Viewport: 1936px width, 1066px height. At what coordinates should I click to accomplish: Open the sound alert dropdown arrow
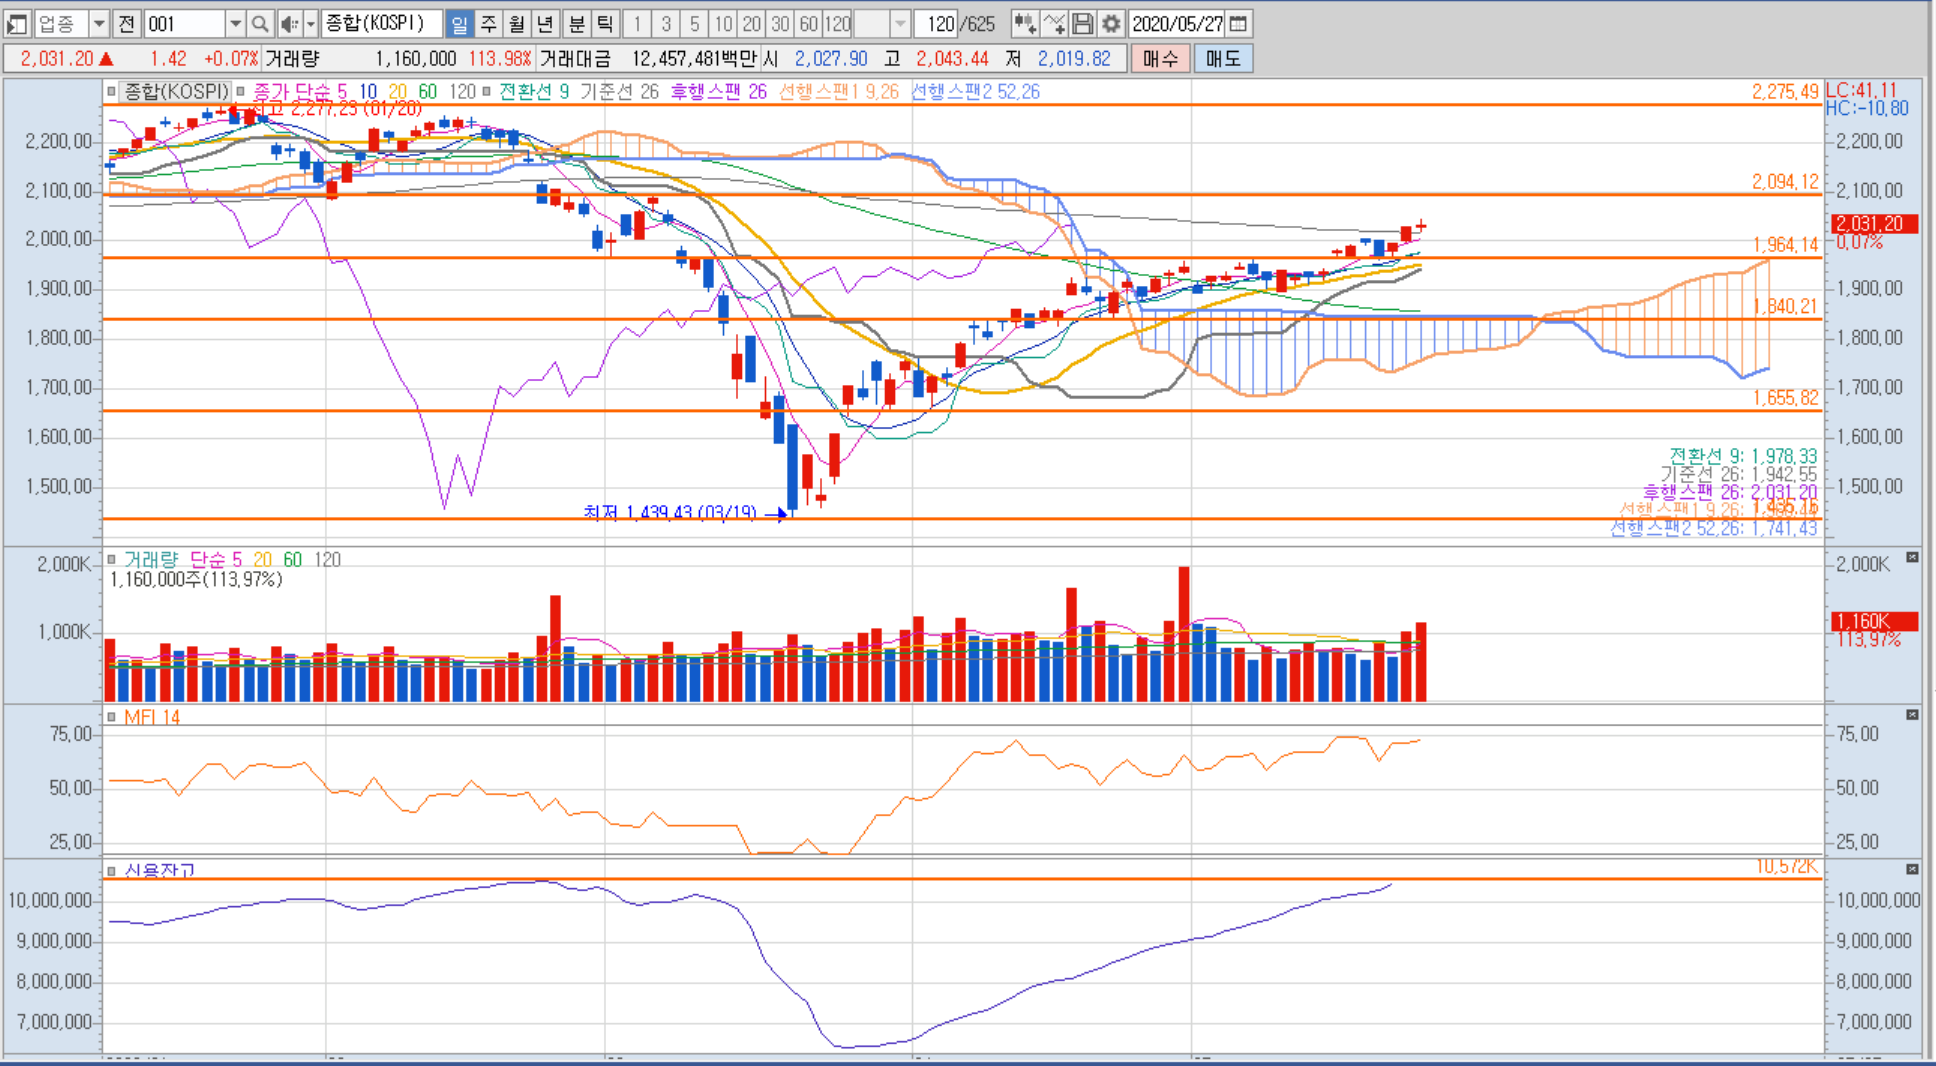(311, 23)
